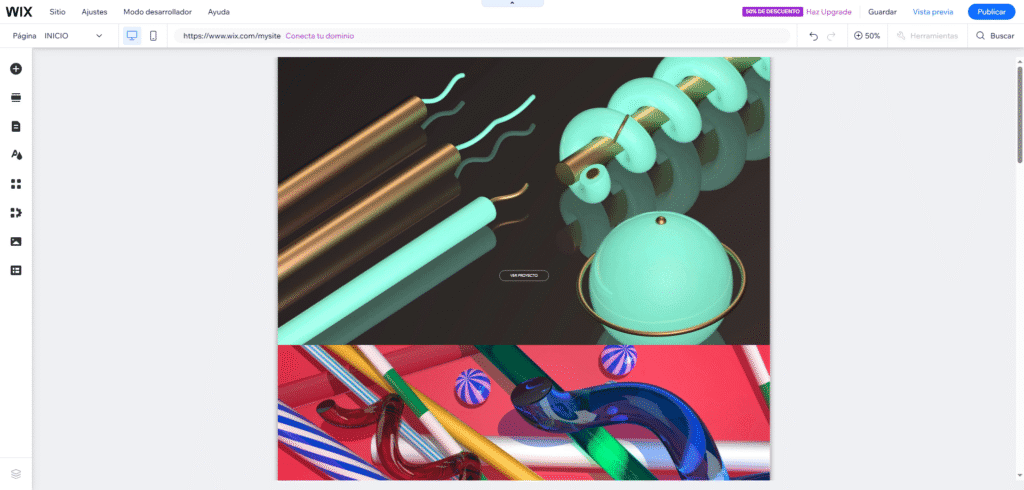Open the Add Apps grid icon
This screenshot has width=1024, height=490.
tap(16, 184)
